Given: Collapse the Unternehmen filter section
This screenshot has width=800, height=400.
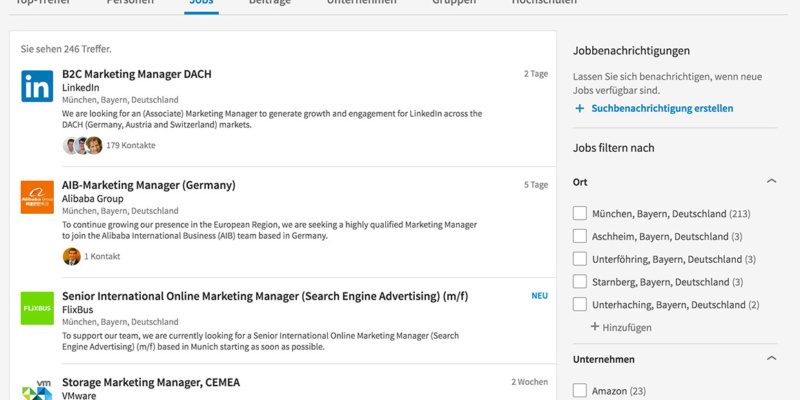Looking at the screenshot, I should (x=771, y=359).
